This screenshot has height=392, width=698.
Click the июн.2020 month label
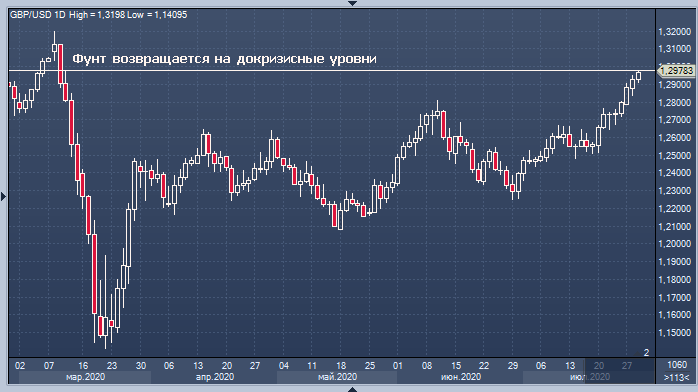[461, 377]
